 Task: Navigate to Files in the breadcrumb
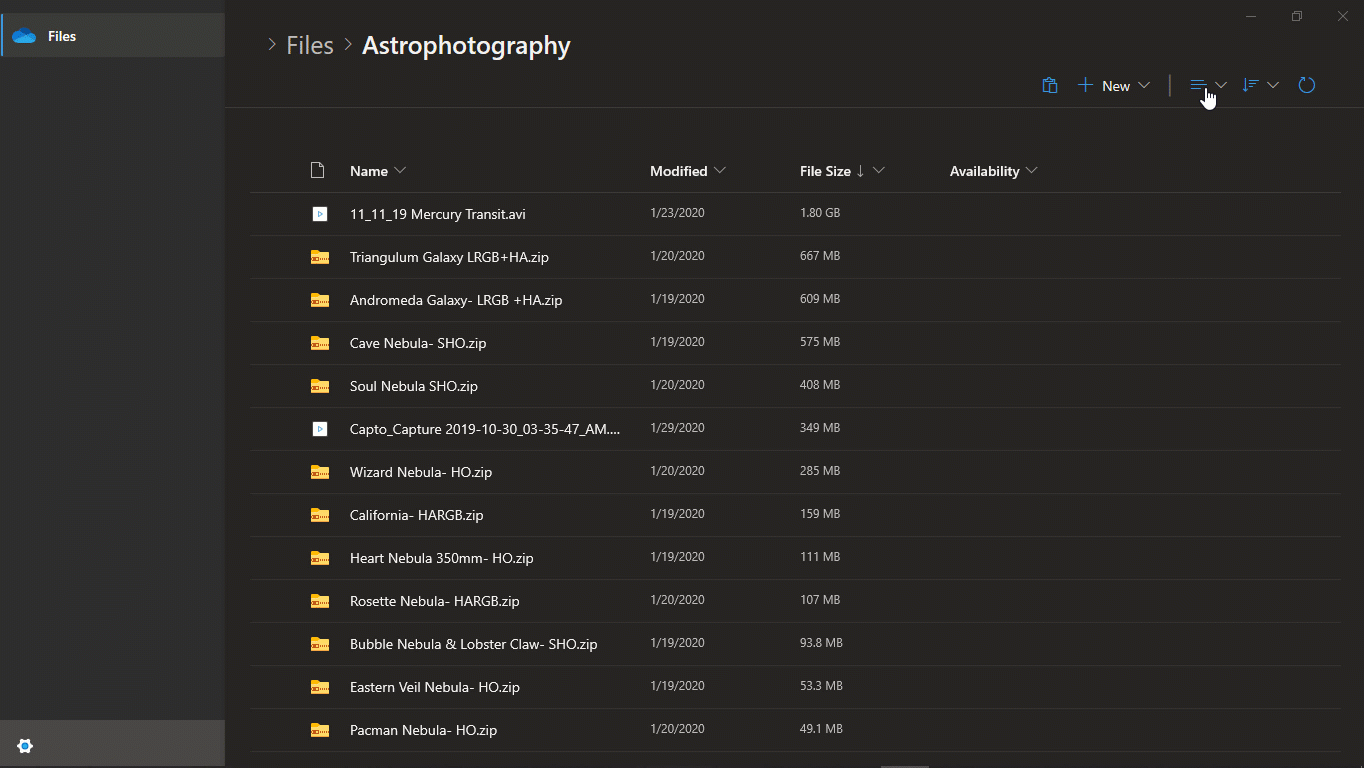tap(310, 46)
